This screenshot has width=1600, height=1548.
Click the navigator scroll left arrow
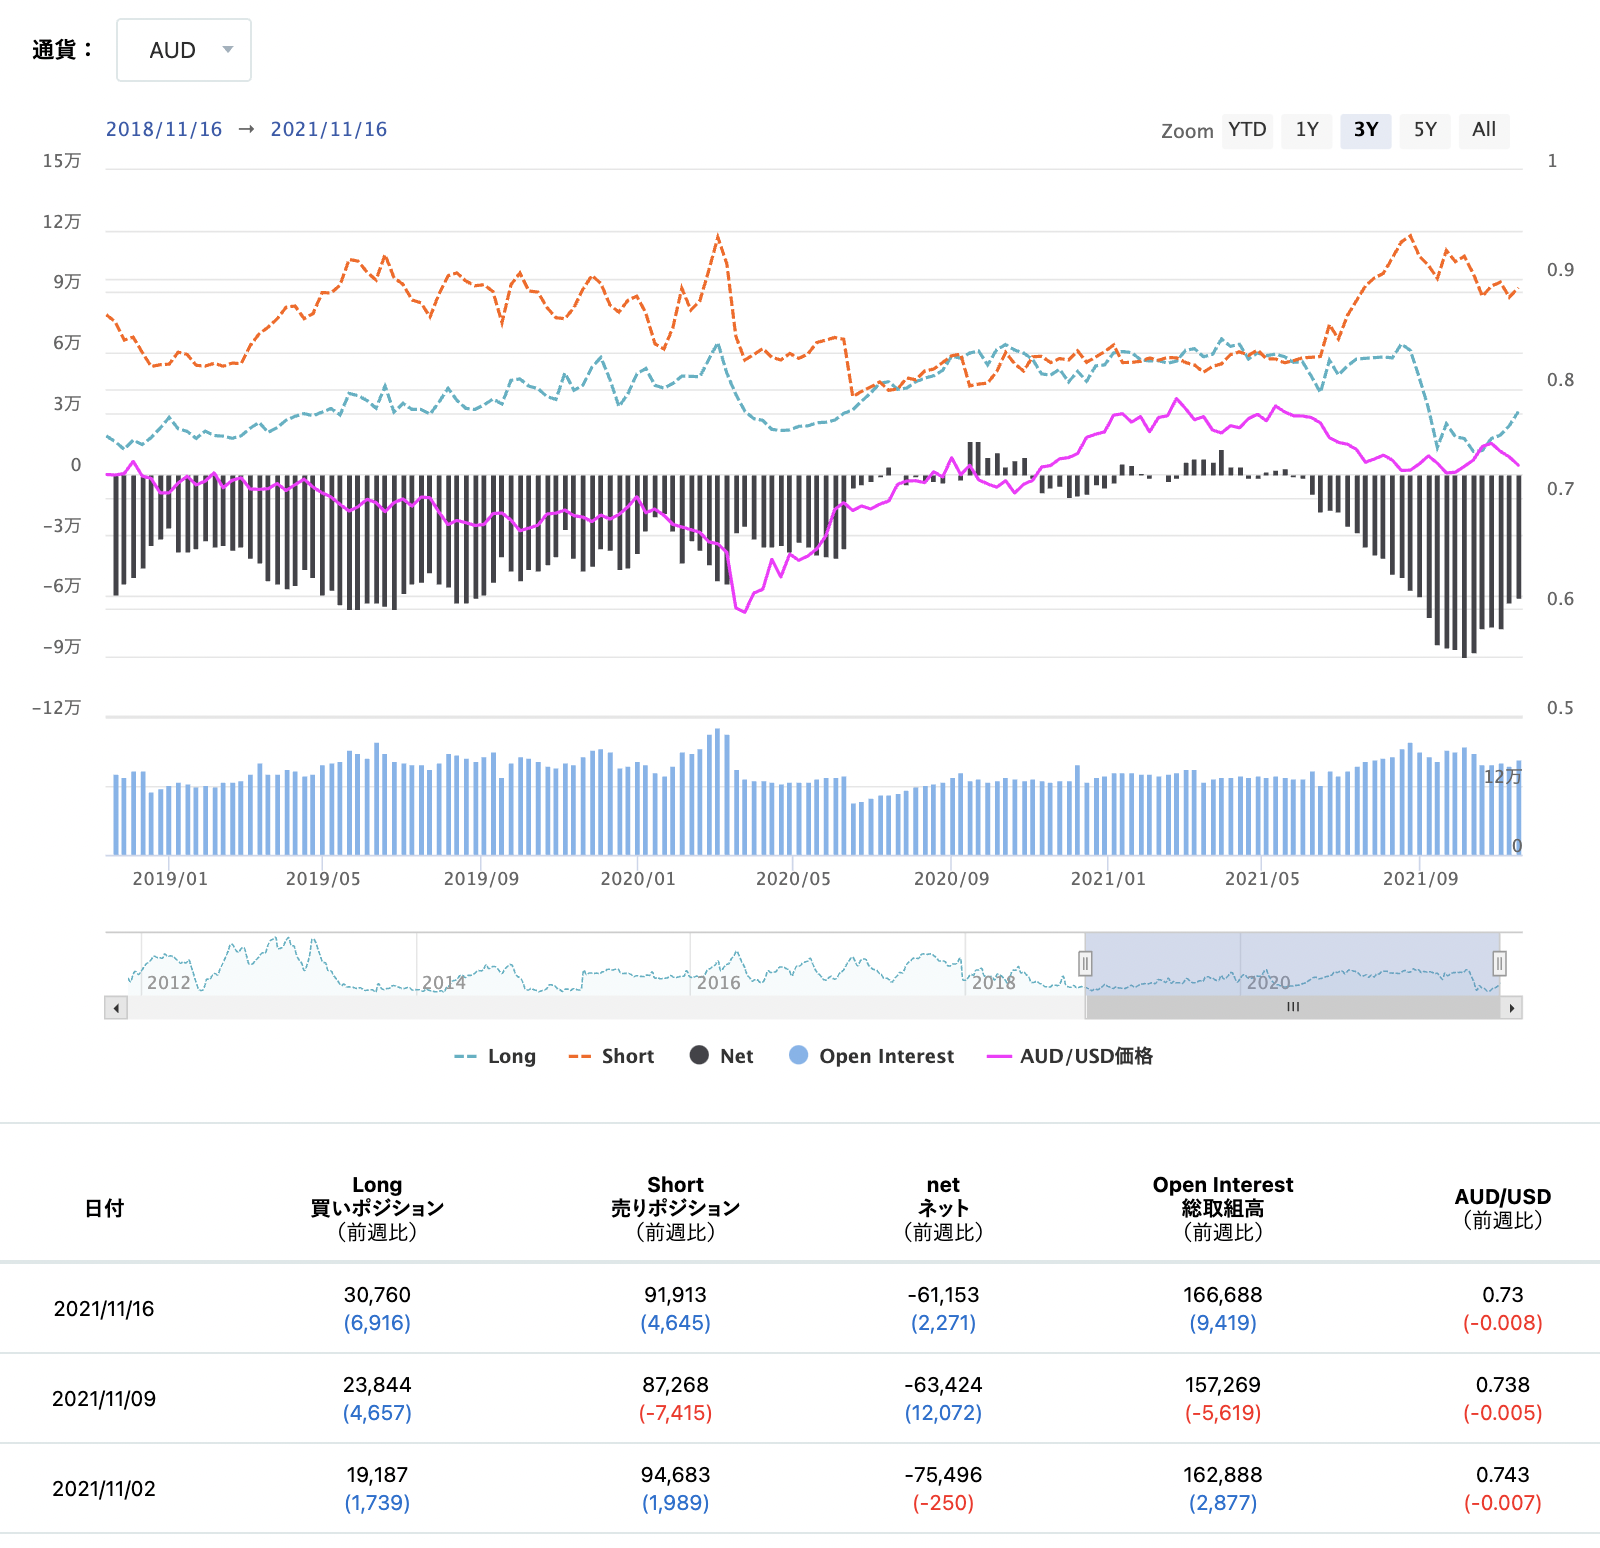(117, 1008)
